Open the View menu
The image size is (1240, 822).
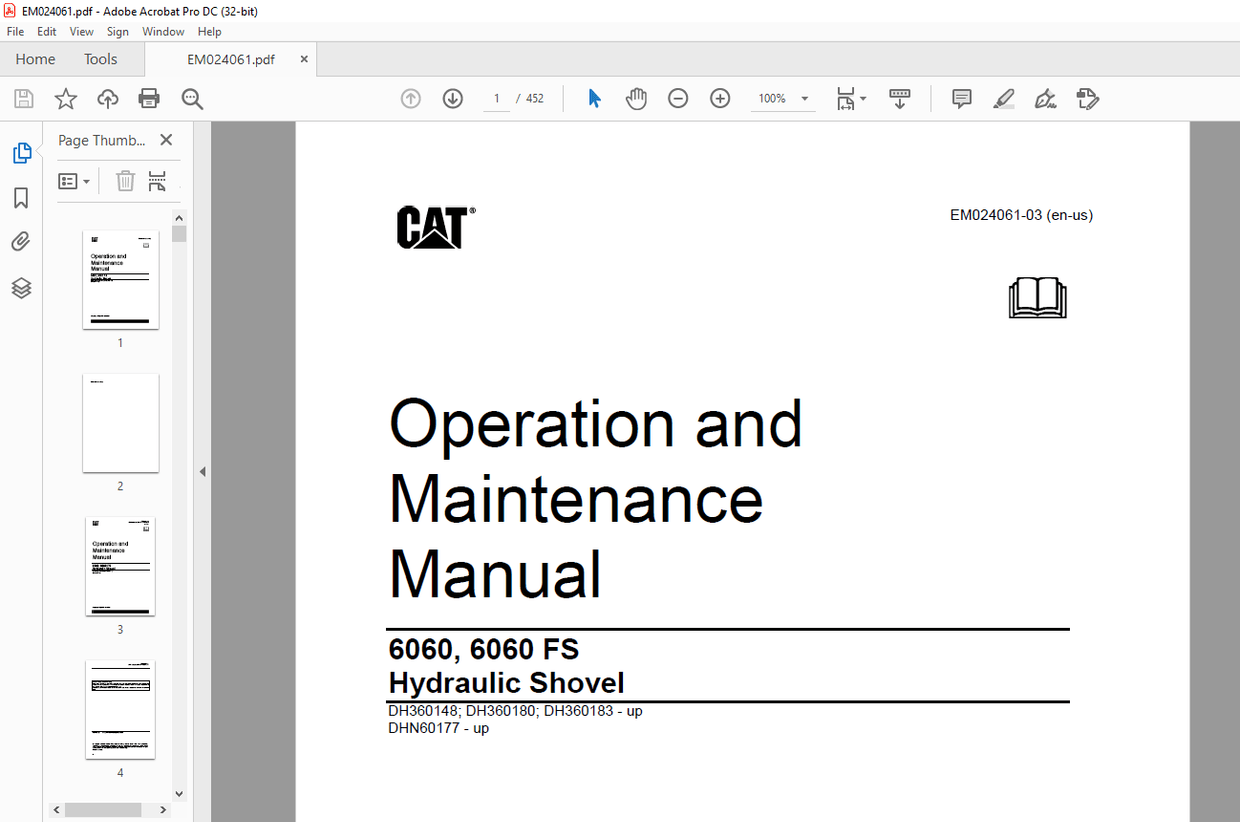click(x=81, y=31)
